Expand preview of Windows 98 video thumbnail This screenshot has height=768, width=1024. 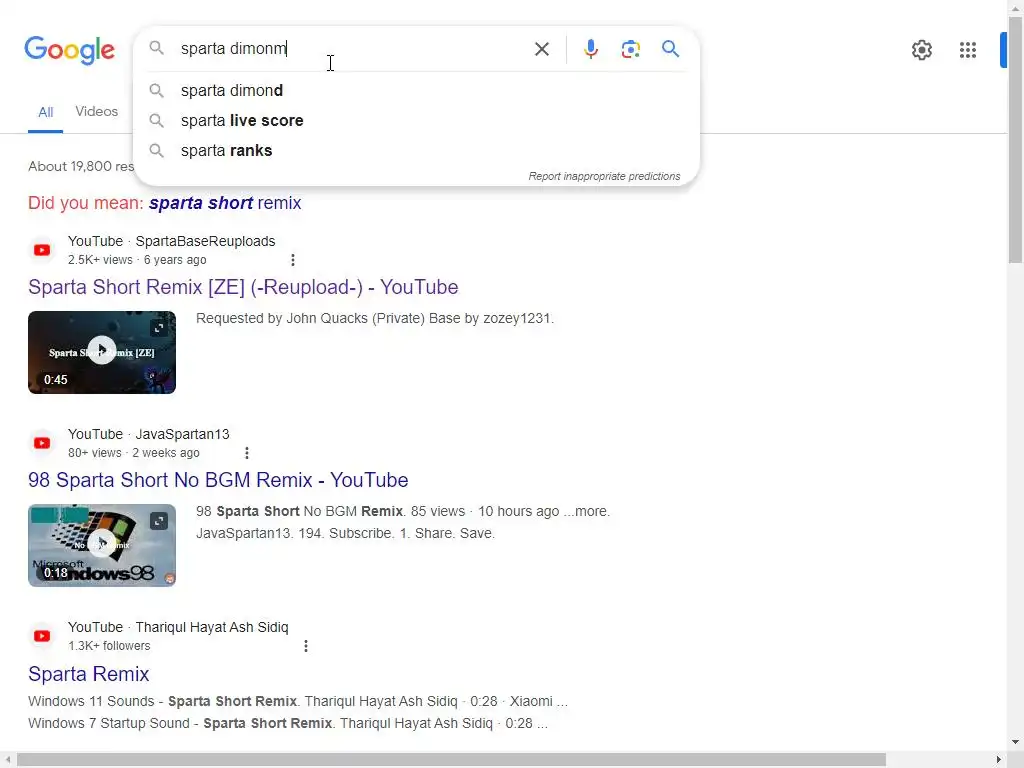point(159,520)
